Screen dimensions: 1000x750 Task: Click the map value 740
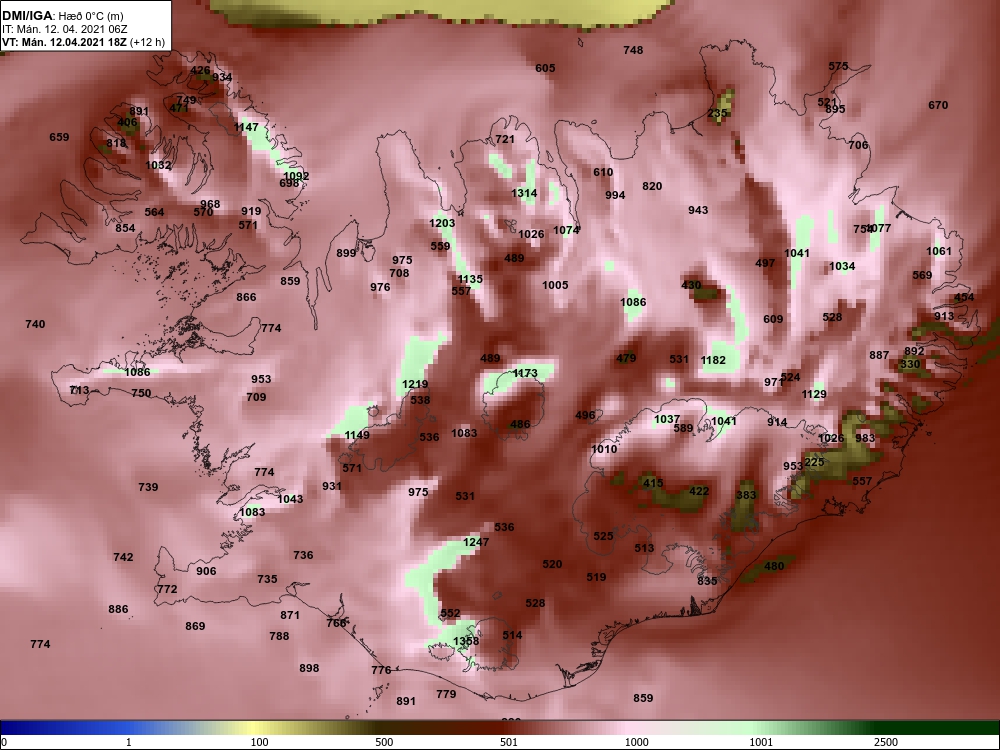pos(35,325)
